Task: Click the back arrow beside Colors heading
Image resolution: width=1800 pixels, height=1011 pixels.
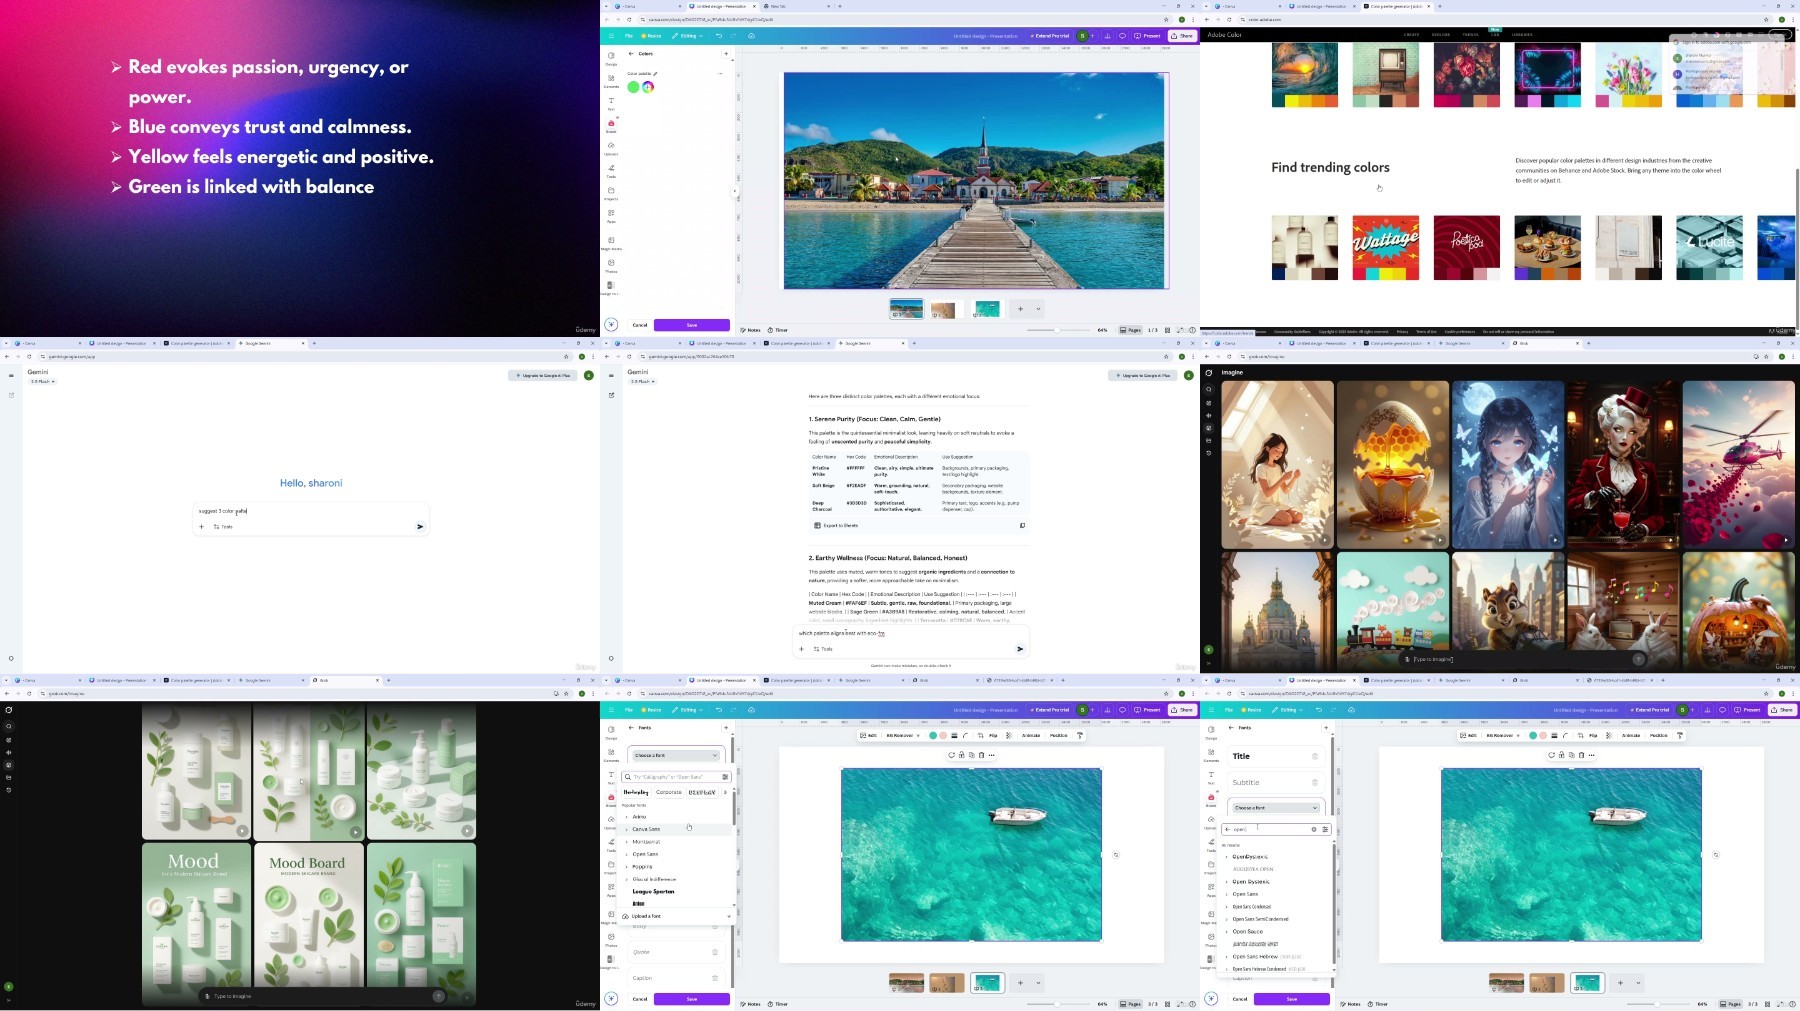Action: coord(631,54)
